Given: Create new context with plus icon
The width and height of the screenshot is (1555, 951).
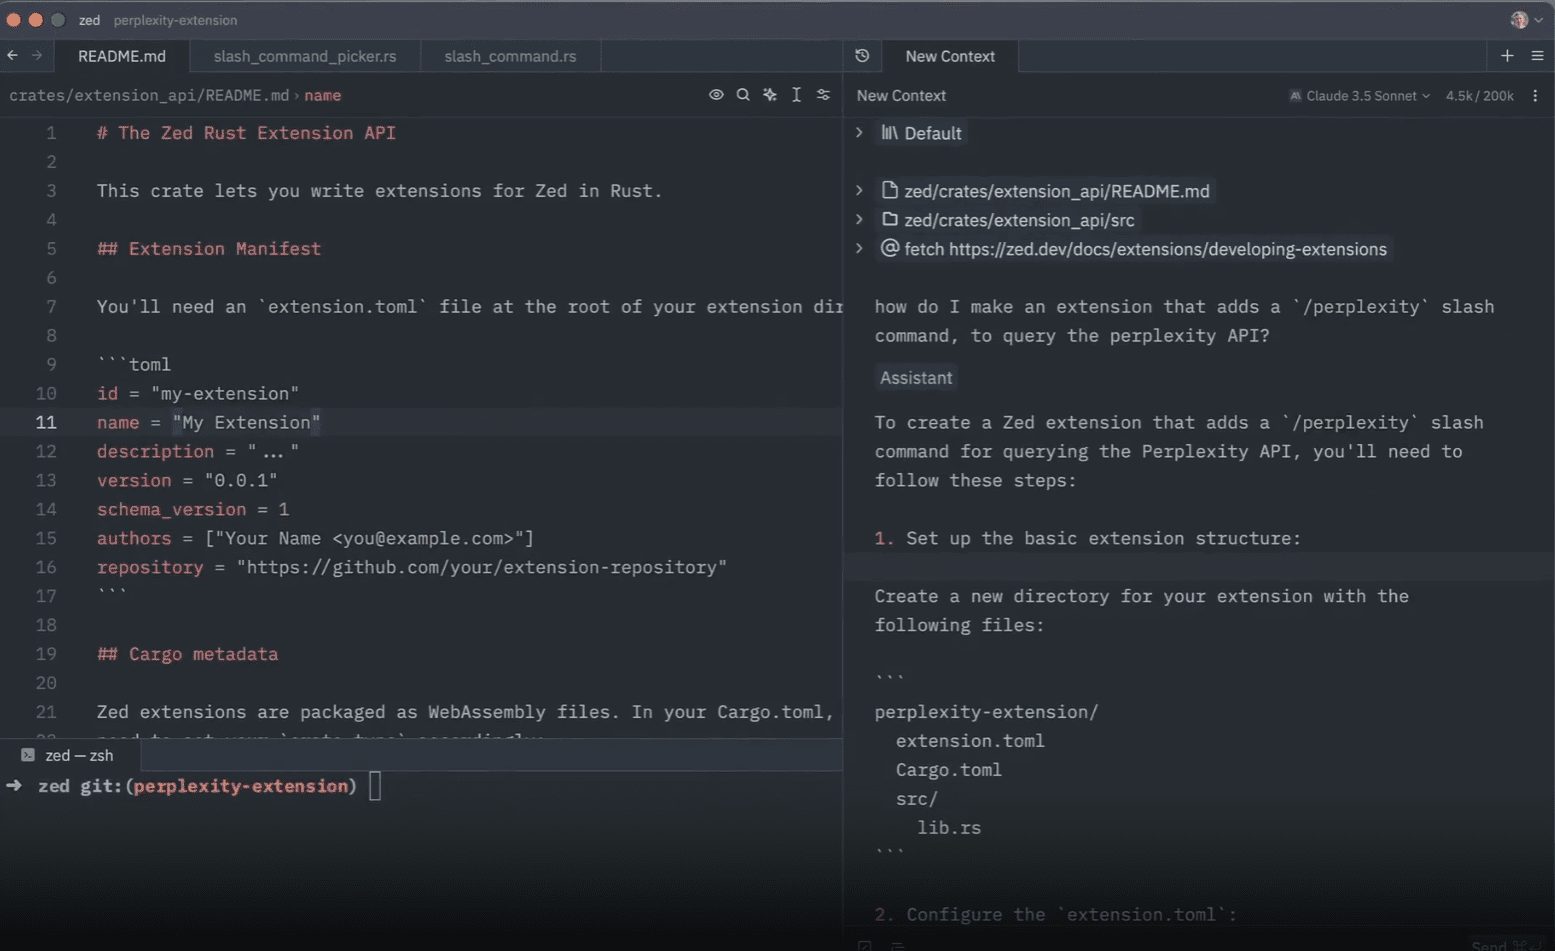Looking at the screenshot, I should 1507,56.
